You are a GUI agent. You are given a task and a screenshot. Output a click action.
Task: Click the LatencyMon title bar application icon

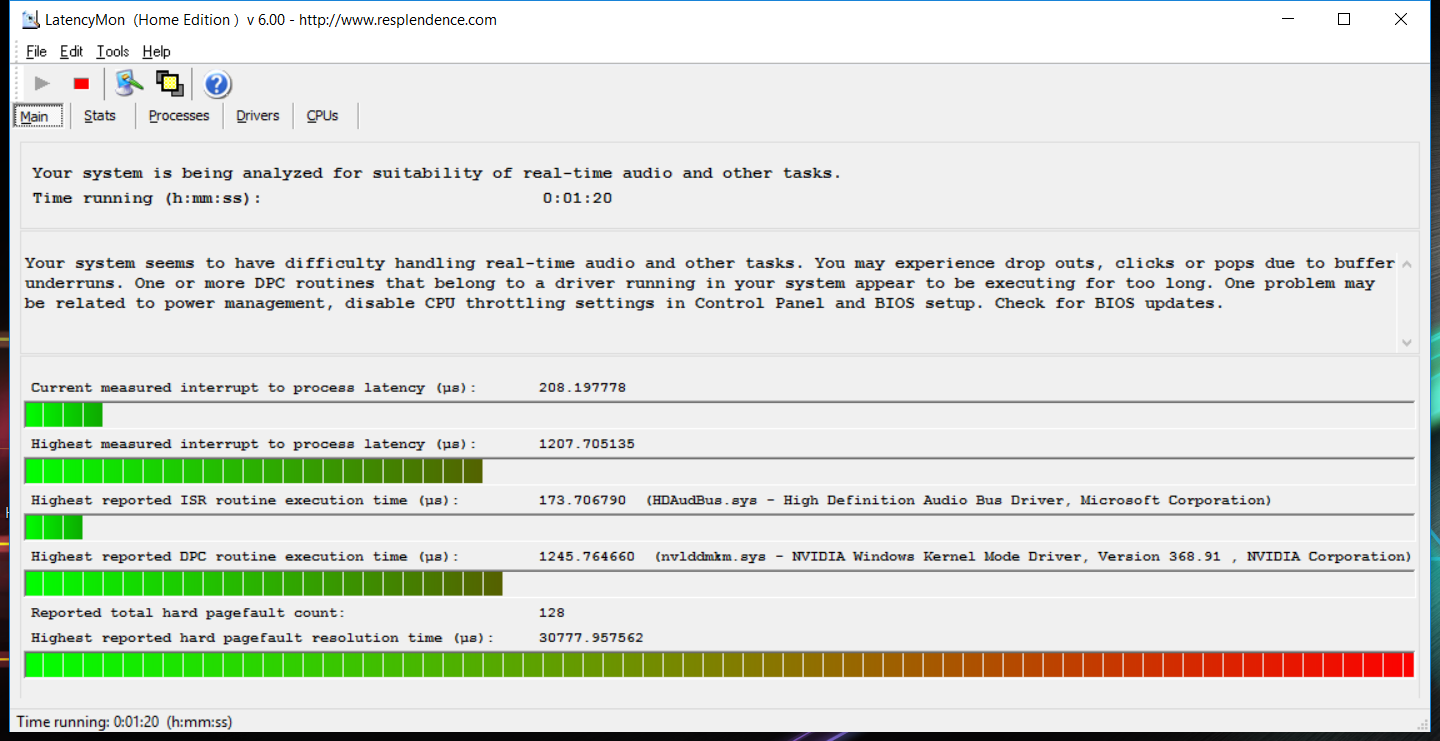coord(31,20)
